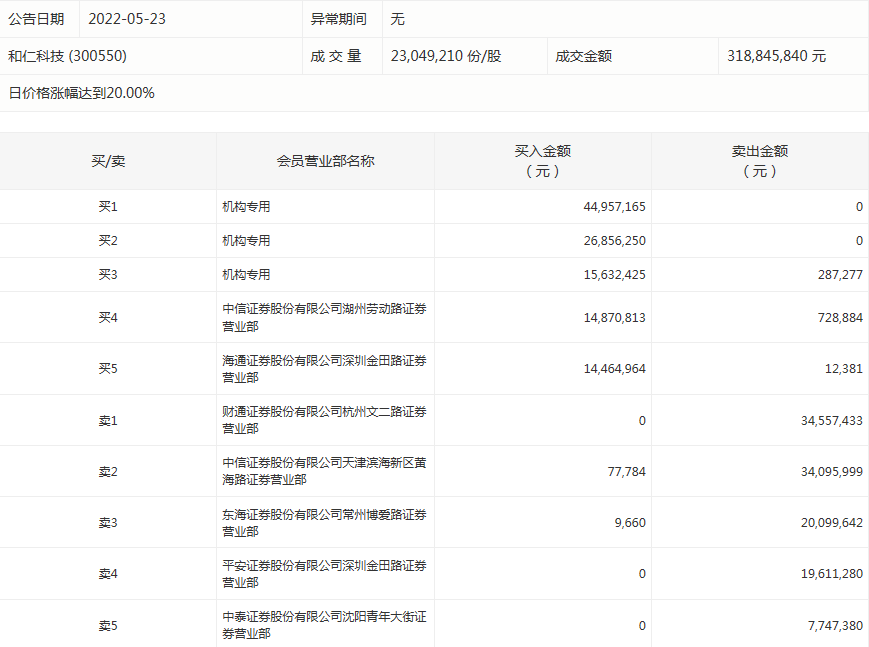Click the 卖出金额（元） column header
869x647 pixels.
(759, 161)
